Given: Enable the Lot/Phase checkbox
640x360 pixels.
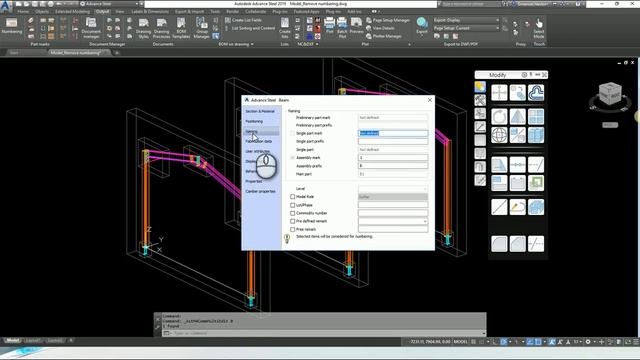Looking at the screenshot, I should (292, 205).
